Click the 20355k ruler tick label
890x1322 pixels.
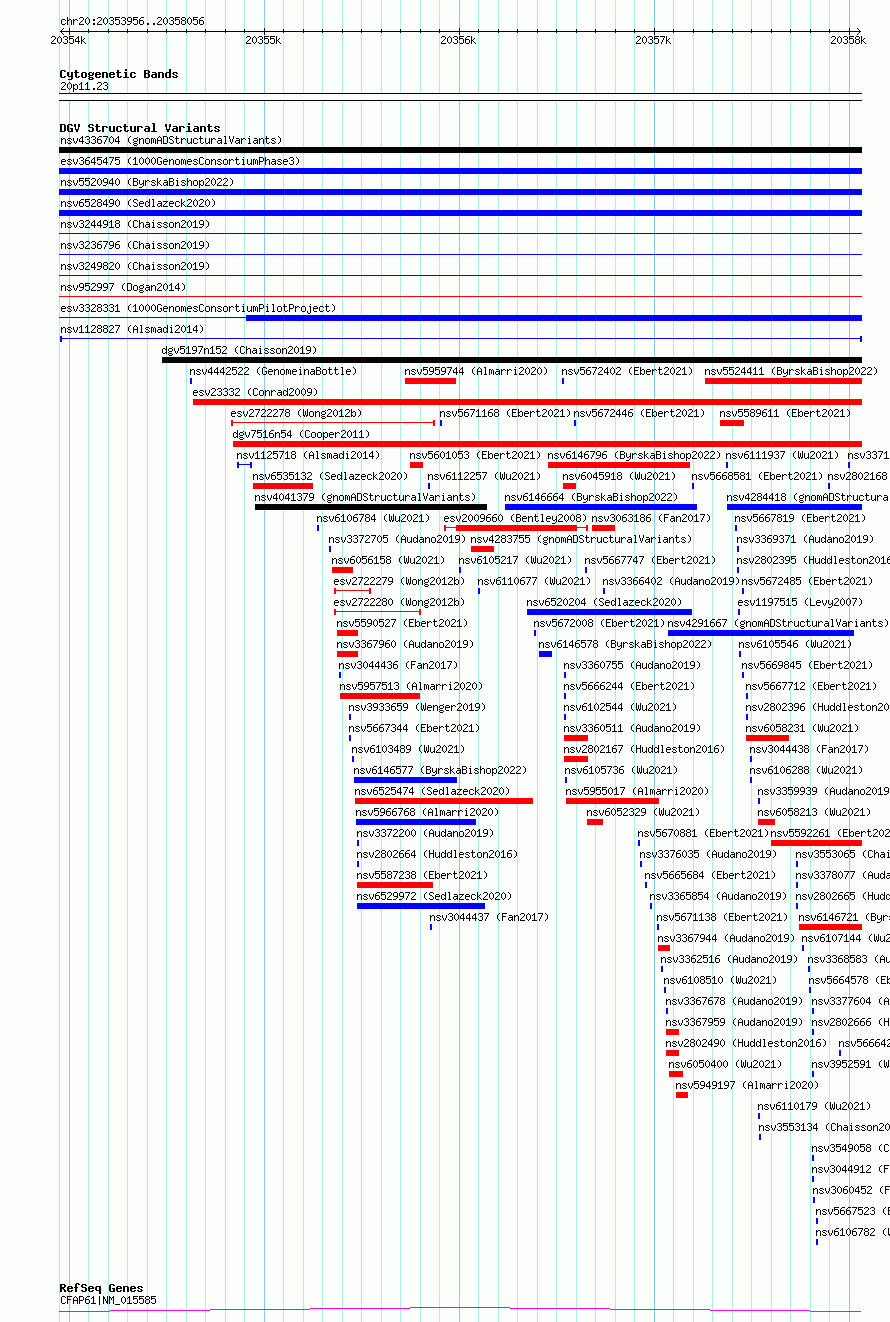point(263,40)
